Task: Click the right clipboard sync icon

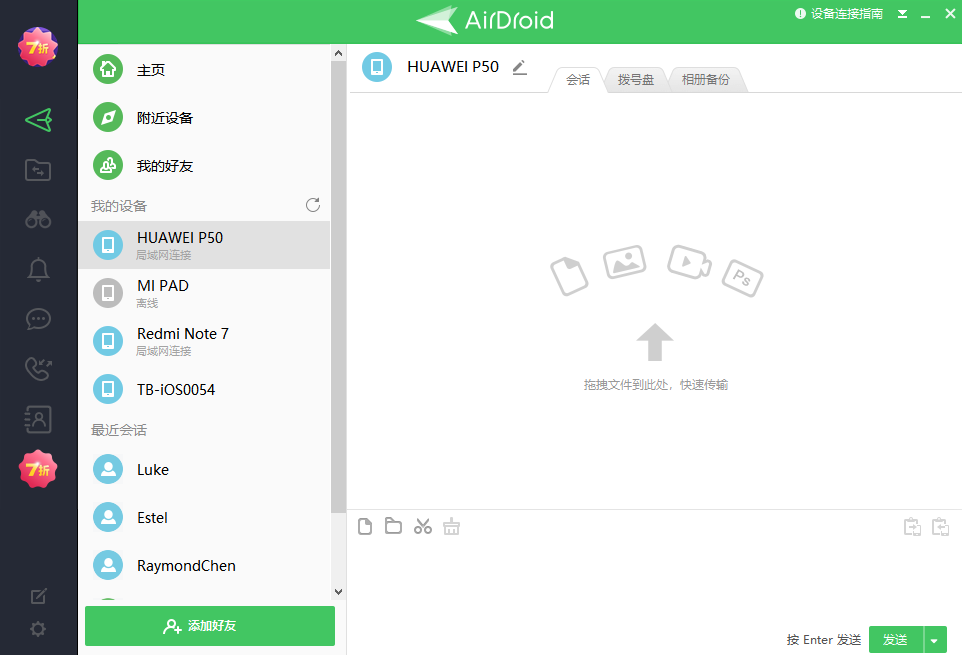Action: point(941,527)
